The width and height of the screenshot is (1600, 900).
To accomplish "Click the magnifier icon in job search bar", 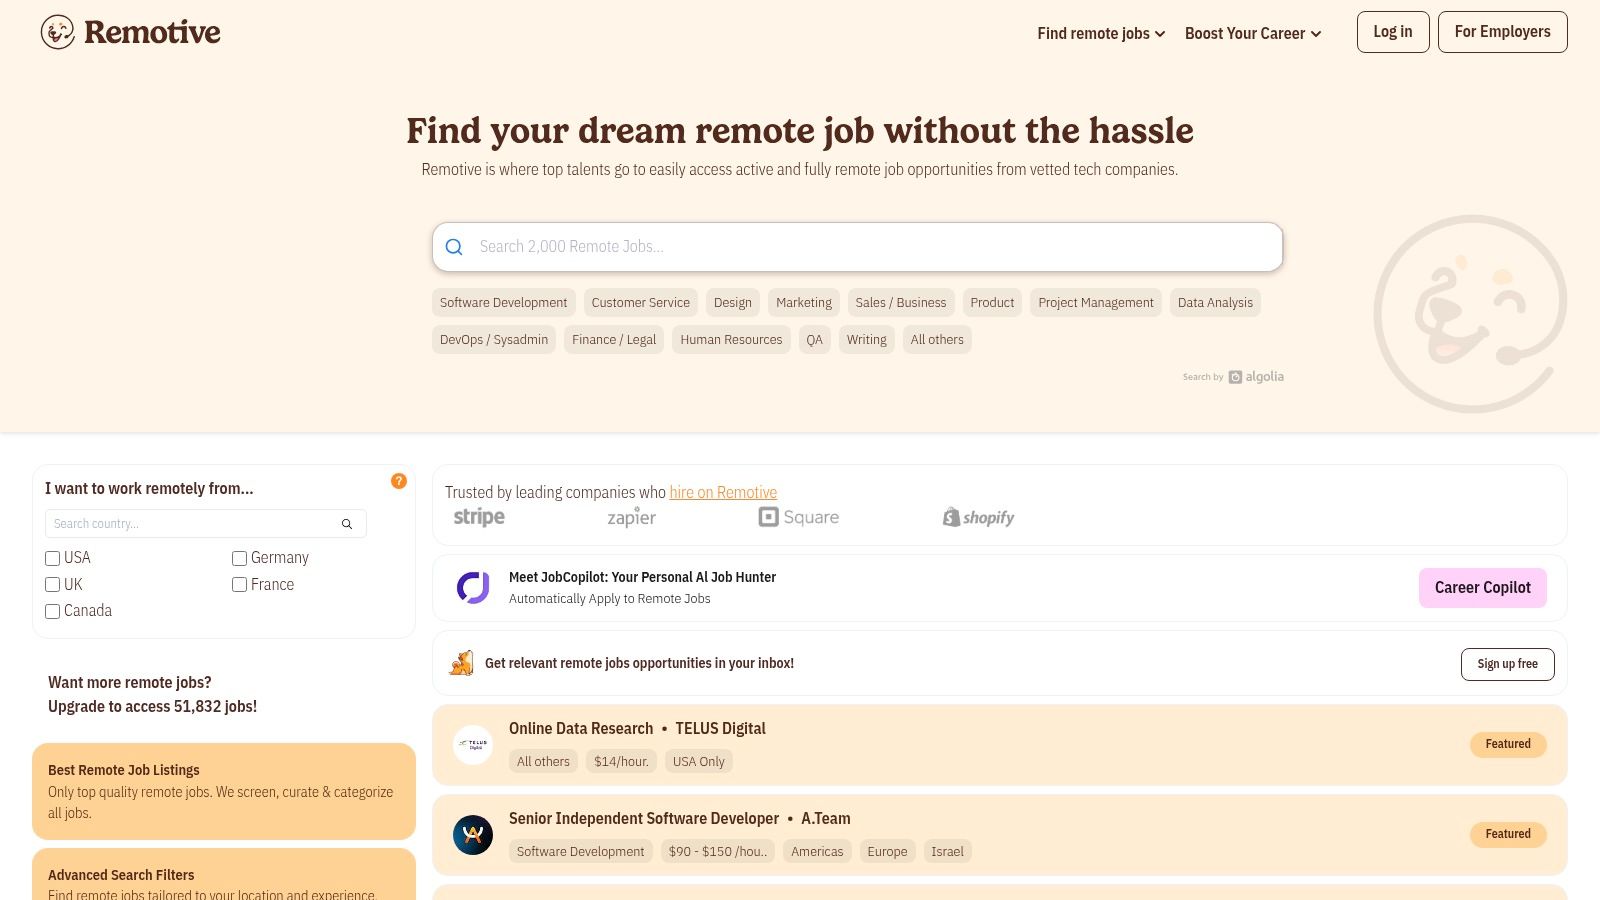I will tap(454, 247).
